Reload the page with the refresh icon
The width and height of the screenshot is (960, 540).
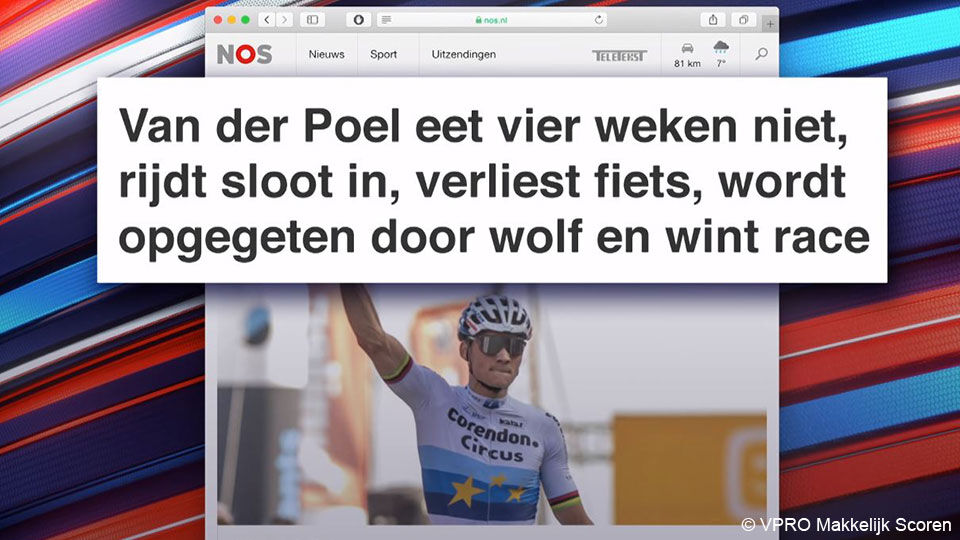pos(599,20)
